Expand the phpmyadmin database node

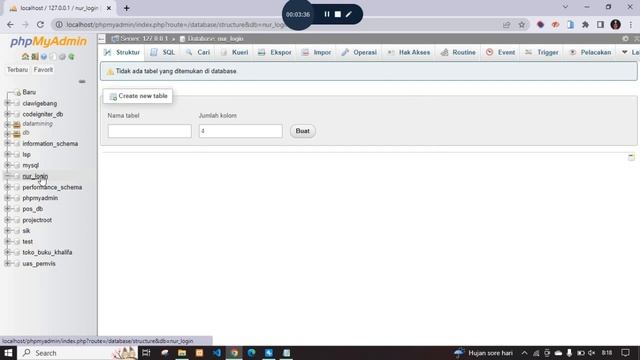click(x=7, y=198)
